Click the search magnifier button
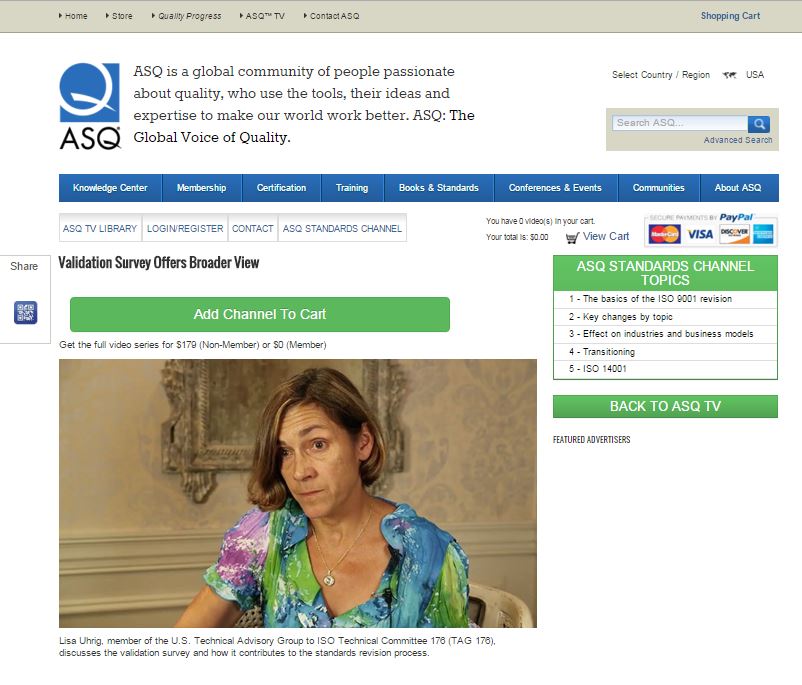The image size is (802, 685). tap(759, 124)
